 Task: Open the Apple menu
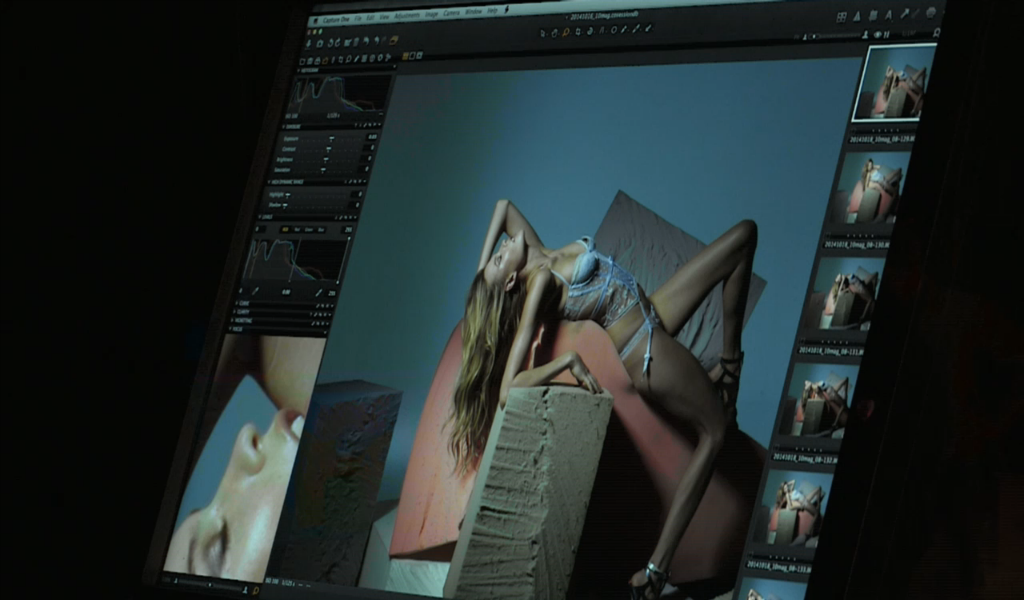click(x=315, y=21)
